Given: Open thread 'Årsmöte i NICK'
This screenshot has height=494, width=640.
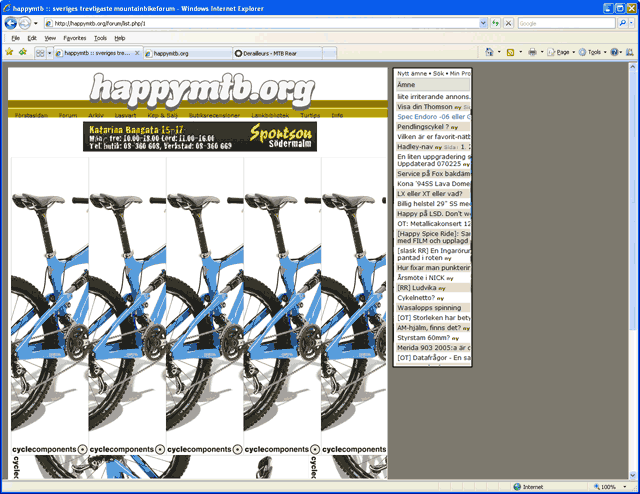Looking at the screenshot, I should tap(421, 278).
